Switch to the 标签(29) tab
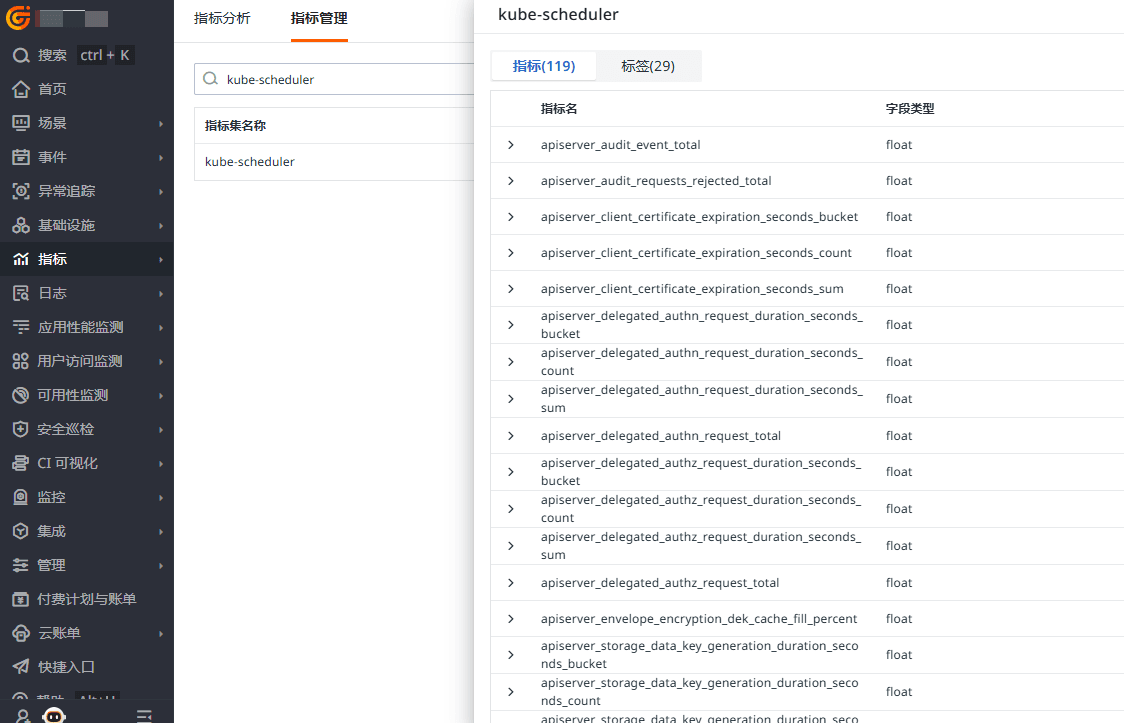Viewport: 1124px width, 723px height. [649, 65]
